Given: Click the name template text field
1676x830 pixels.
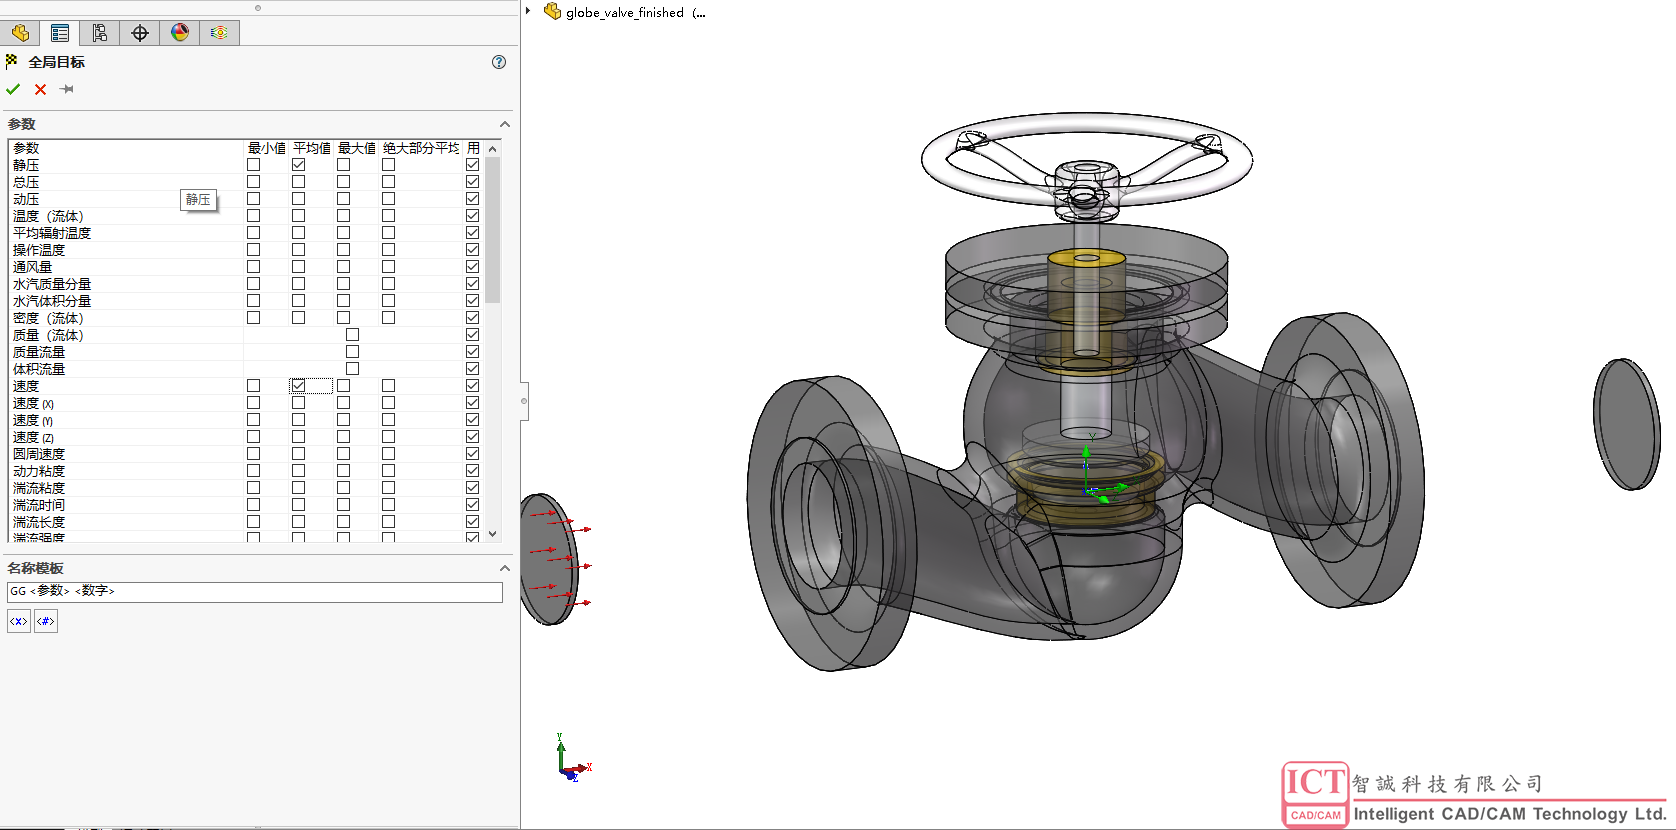Looking at the screenshot, I should pyautogui.click(x=254, y=592).
